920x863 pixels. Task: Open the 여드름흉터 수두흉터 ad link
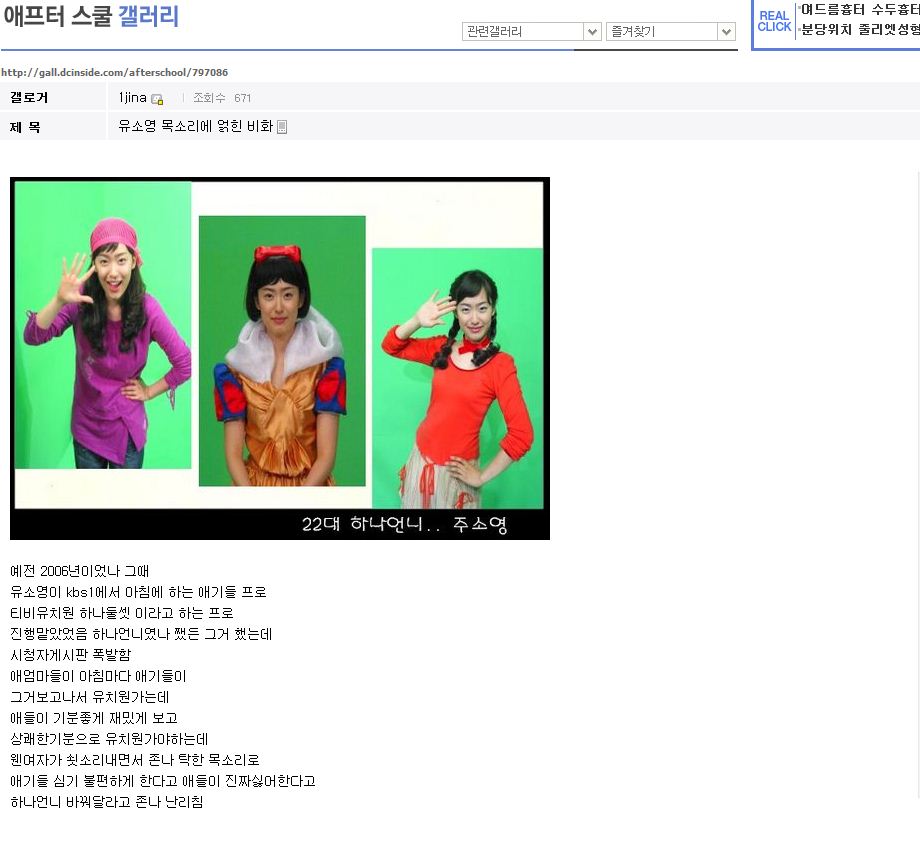click(860, 9)
